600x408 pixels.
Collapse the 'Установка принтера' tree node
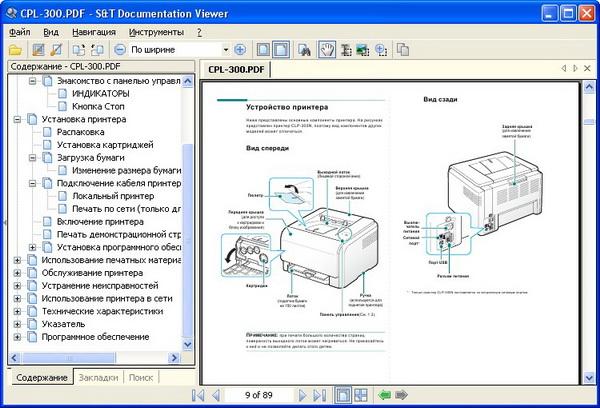pos(17,119)
